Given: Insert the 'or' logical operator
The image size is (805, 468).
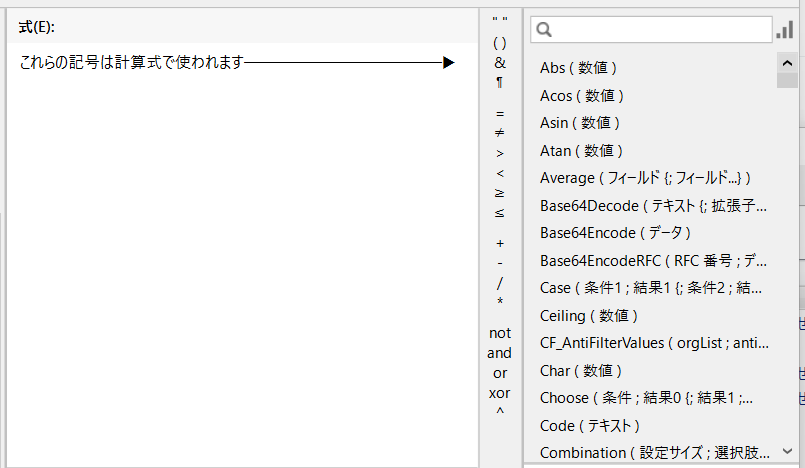Looking at the screenshot, I should click(500, 373).
